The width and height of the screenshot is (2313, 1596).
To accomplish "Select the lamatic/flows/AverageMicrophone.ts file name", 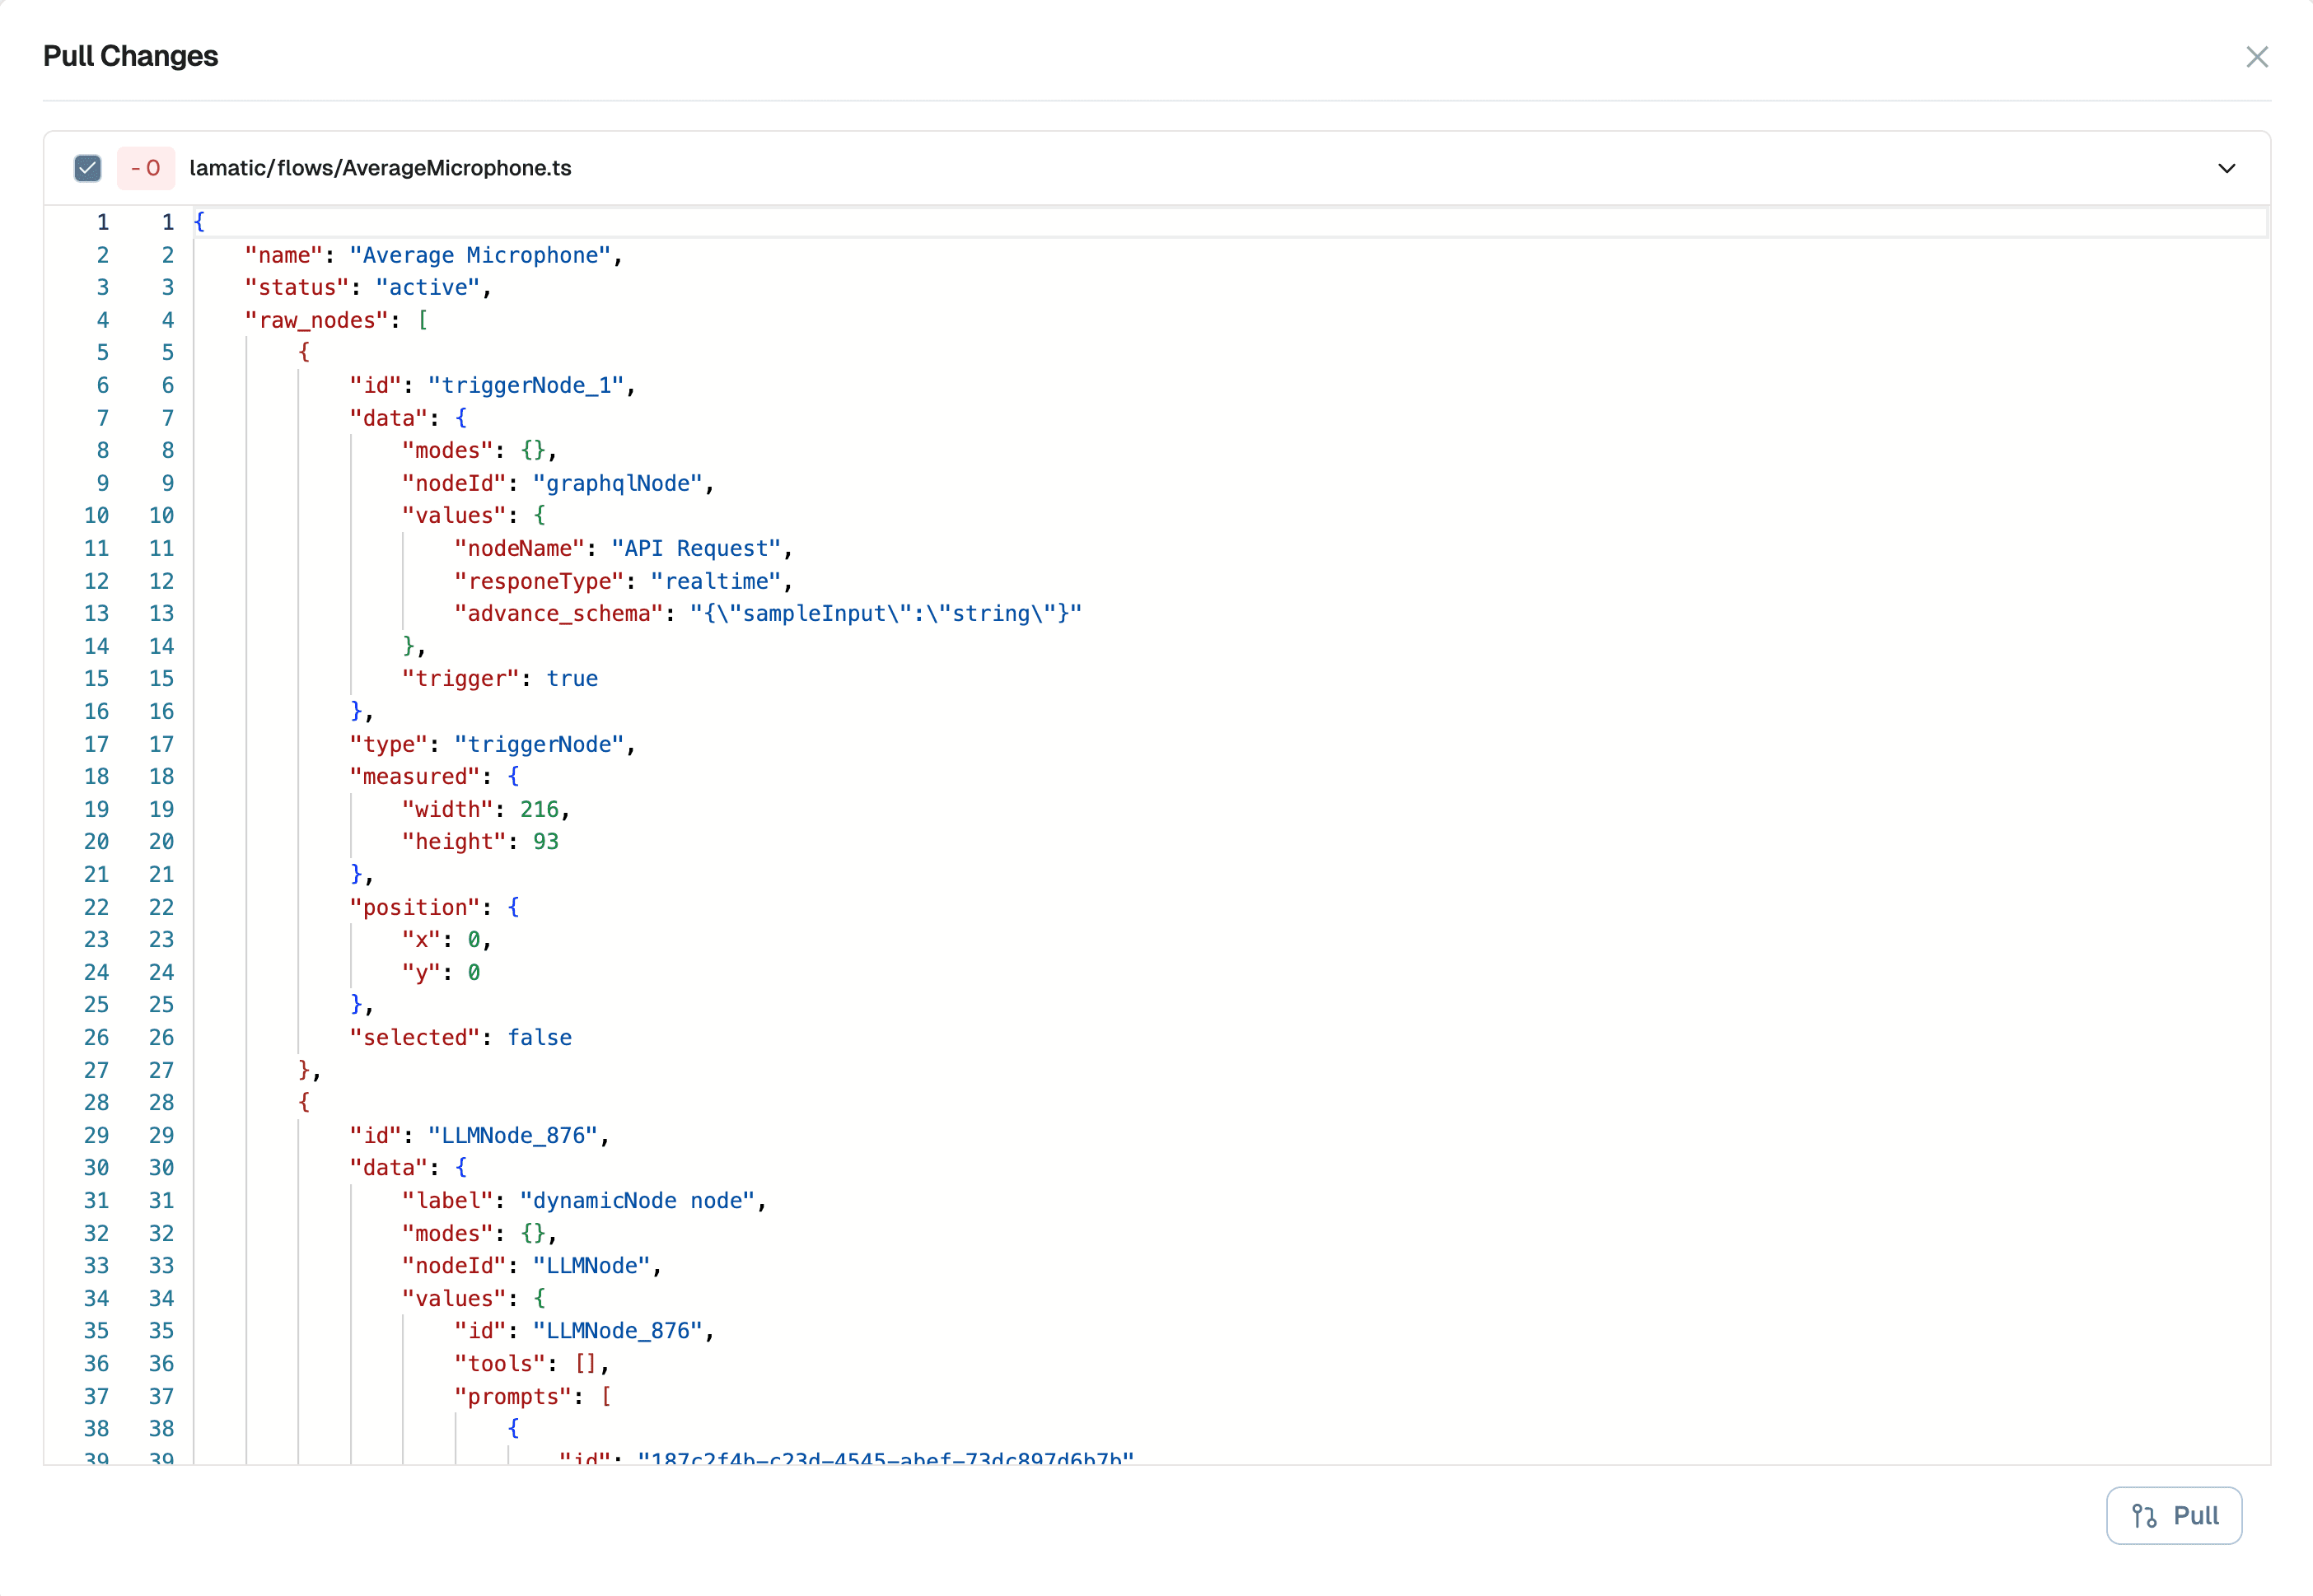I will tap(380, 168).
